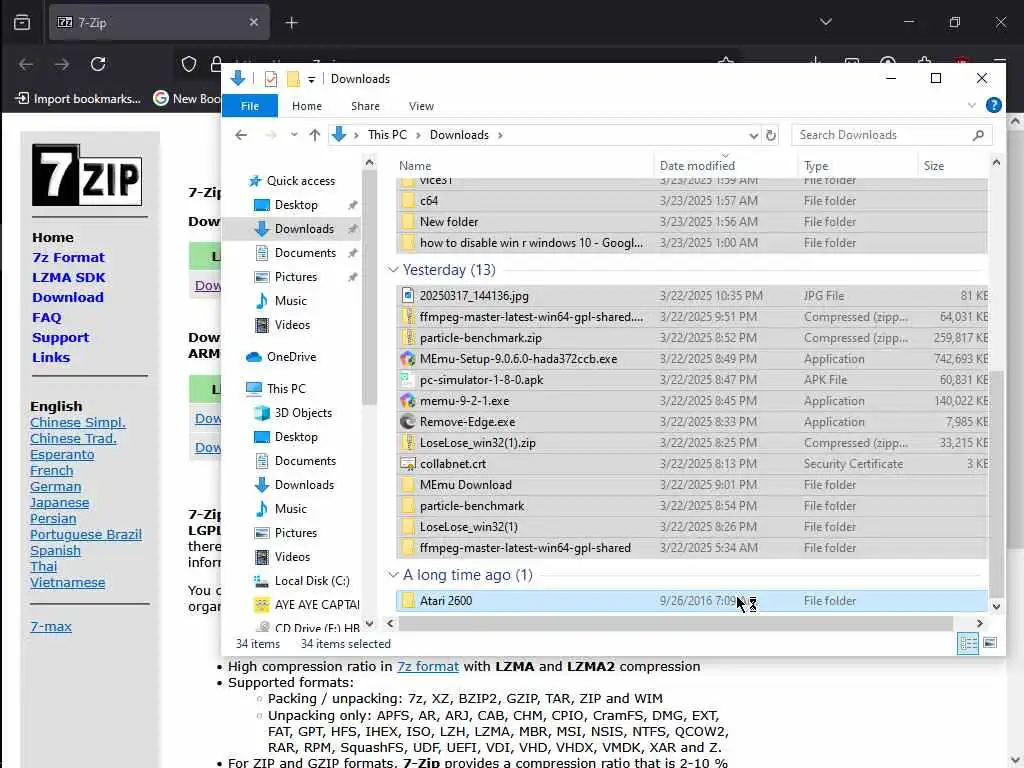Image resolution: width=1024 pixels, height=768 pixels.
Task: Open pinned Documents under Quick access
Action: tap(305, 253)
